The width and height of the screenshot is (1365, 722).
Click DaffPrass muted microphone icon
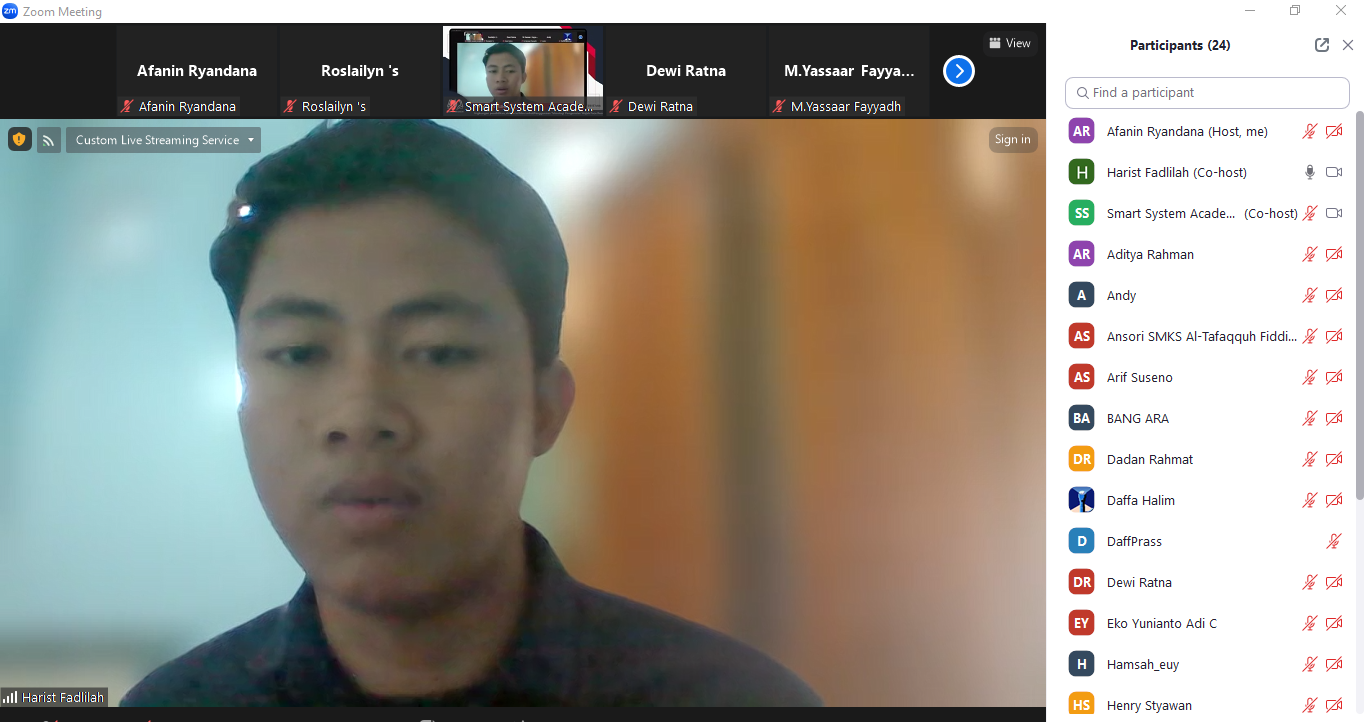click(x=1333, y=541)
